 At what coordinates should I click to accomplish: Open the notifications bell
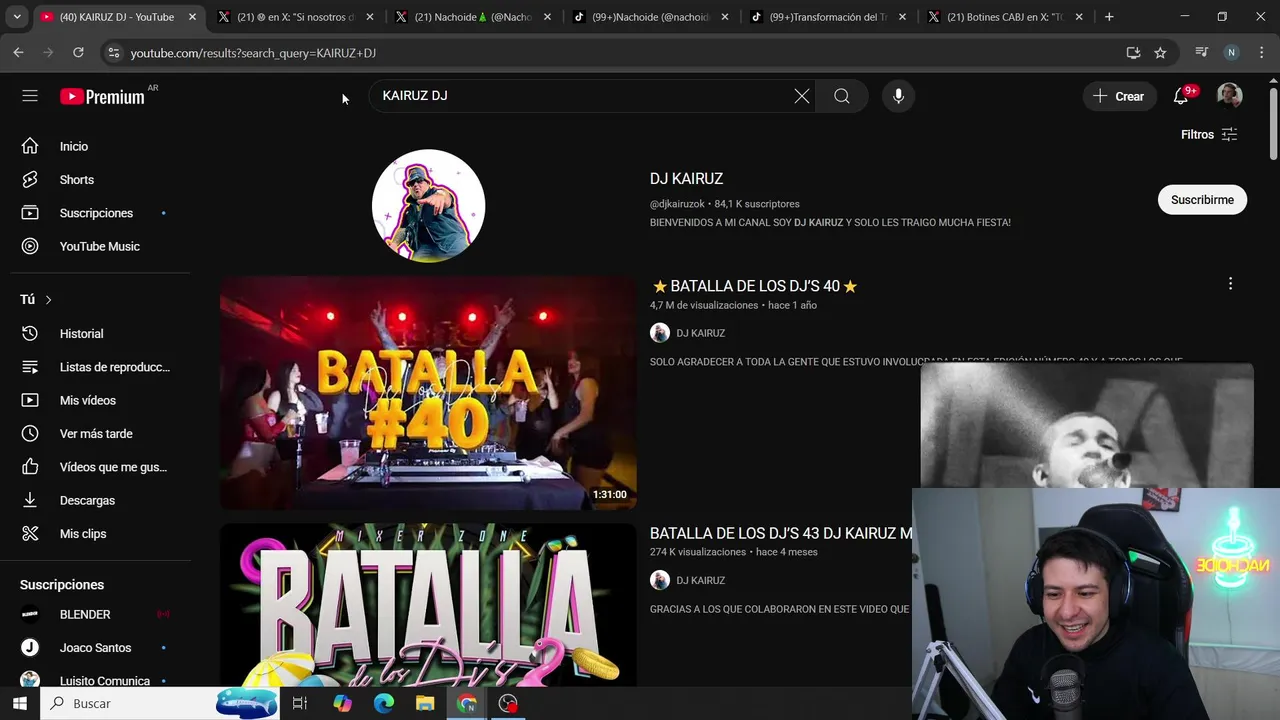[x=1181, y=96]
